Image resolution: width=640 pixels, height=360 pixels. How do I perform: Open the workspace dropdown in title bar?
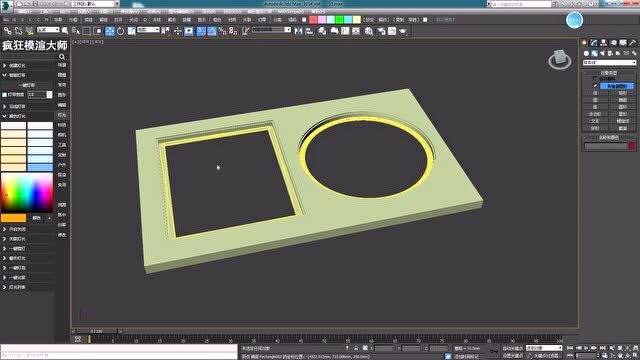(96, 4)
